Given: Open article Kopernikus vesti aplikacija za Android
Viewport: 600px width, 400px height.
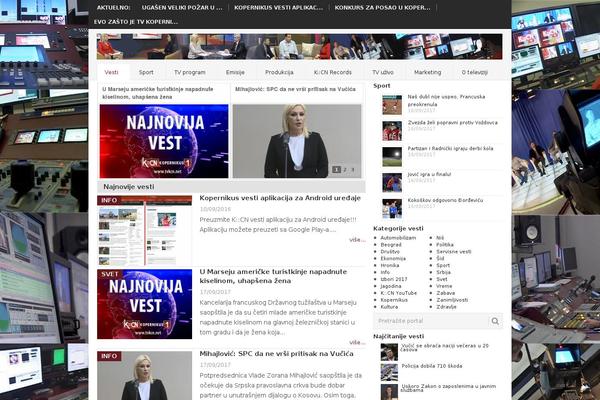Looking at the screenshot, I should (280, 198).
